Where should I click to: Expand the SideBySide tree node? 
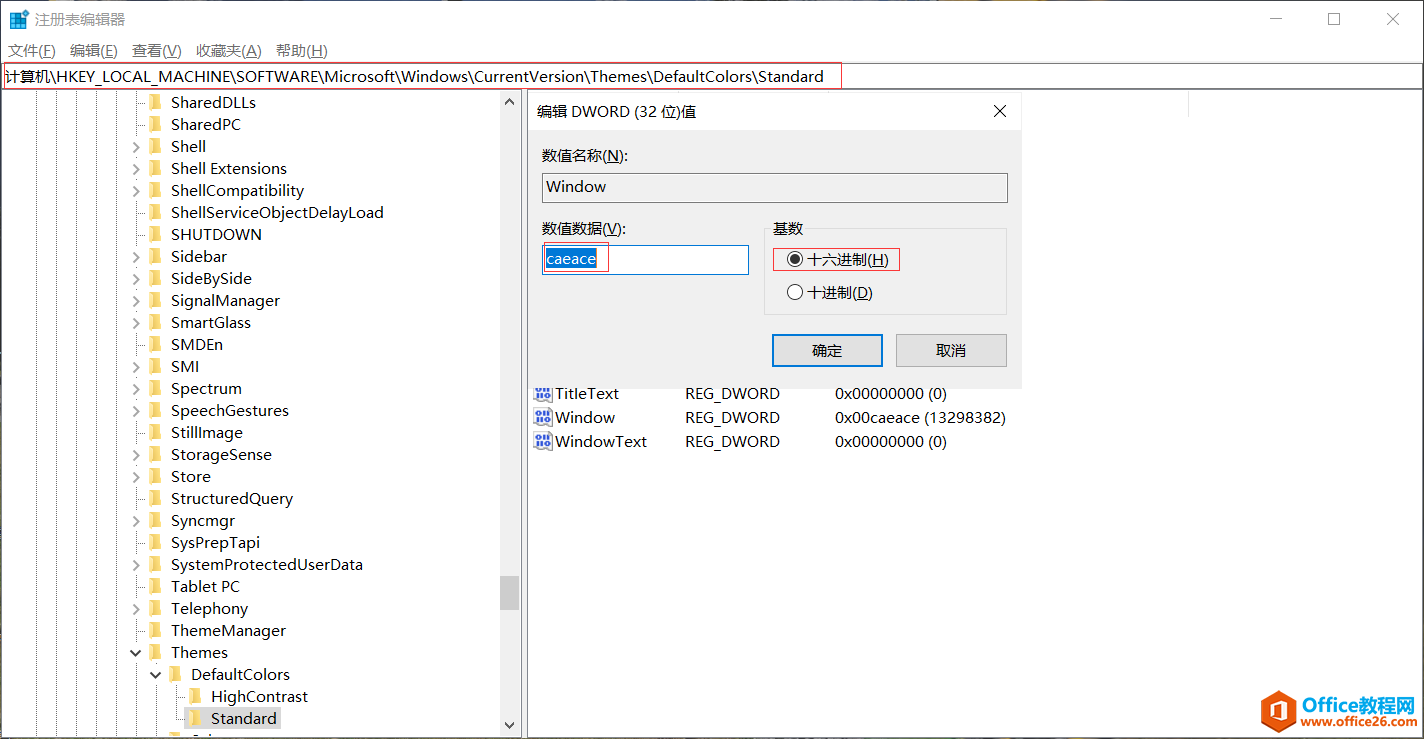tap(136, 278)
